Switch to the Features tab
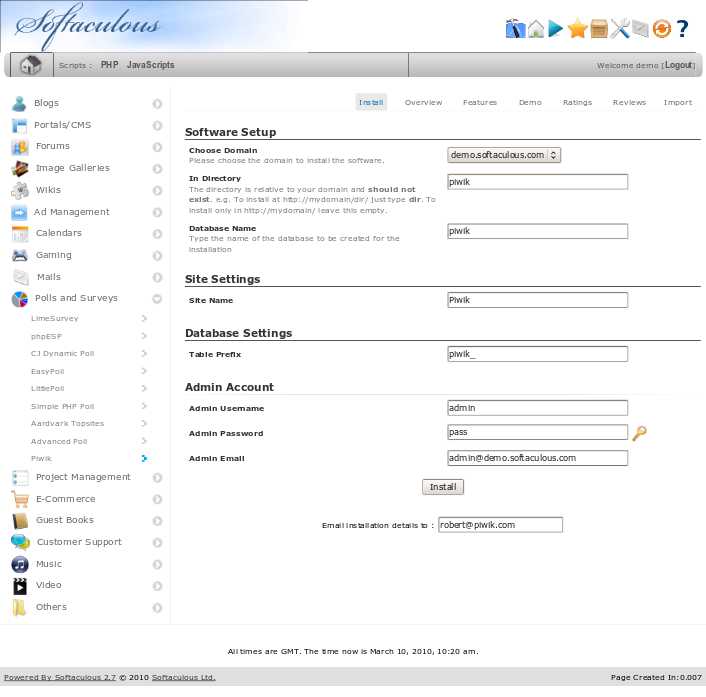This screenshot has width=706, height=697. coord(480,102)
